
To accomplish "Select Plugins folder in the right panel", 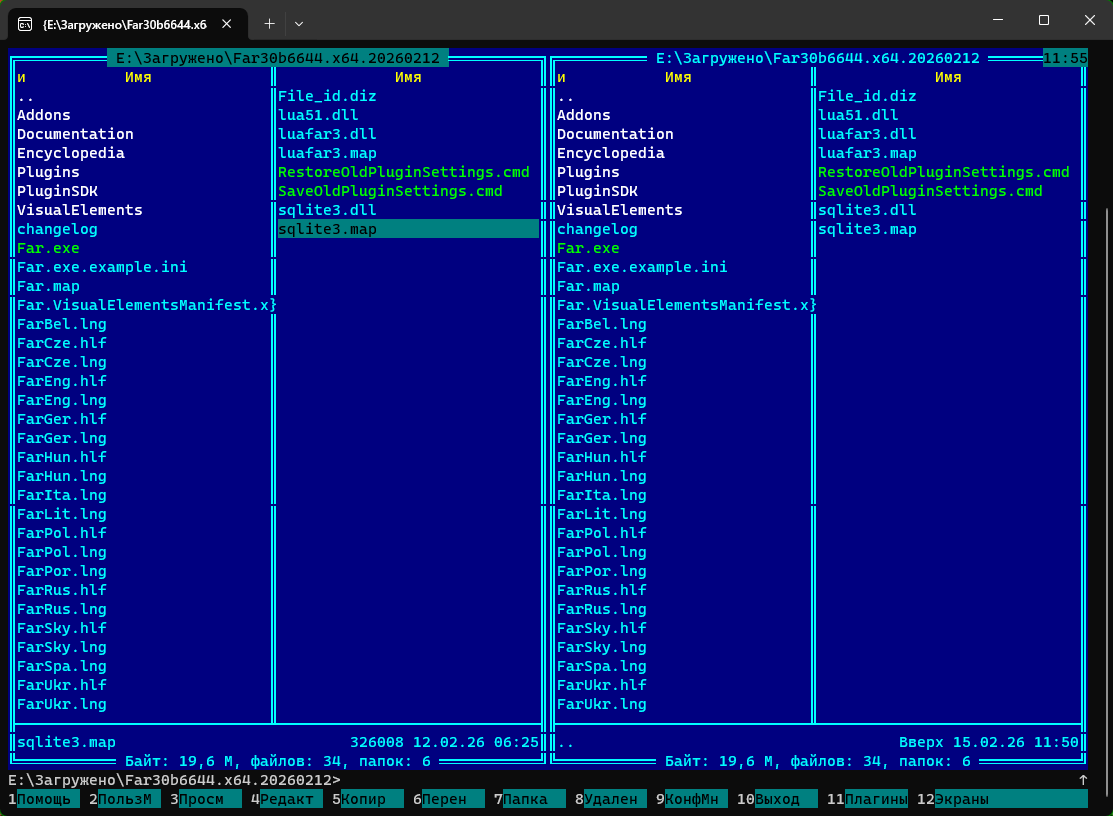I will click(x=588, y=172).
